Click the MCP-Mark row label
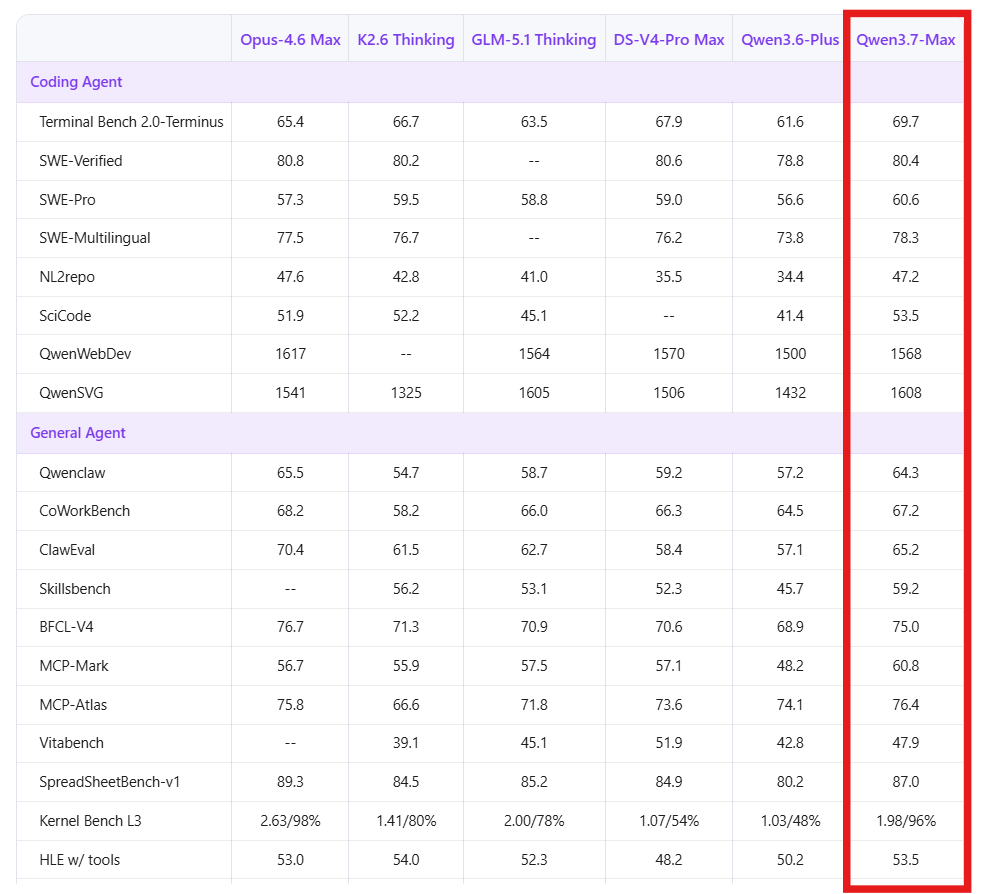 (x=74, y=665)
